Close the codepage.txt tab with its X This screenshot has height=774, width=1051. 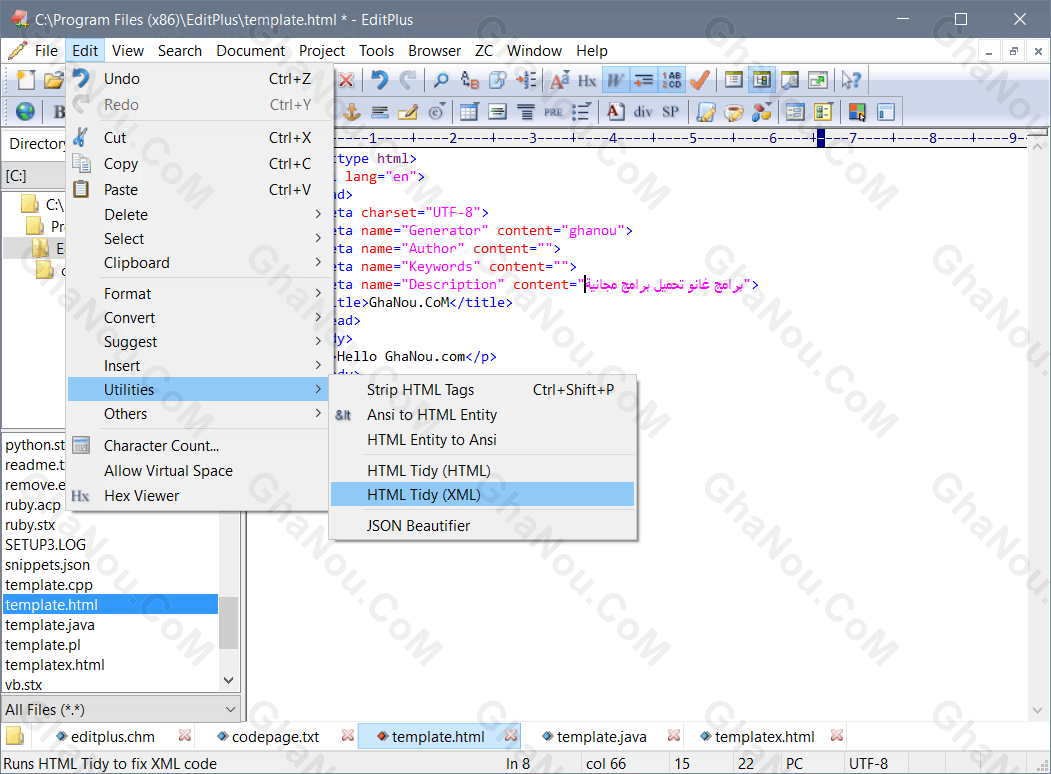click(347, 736)
